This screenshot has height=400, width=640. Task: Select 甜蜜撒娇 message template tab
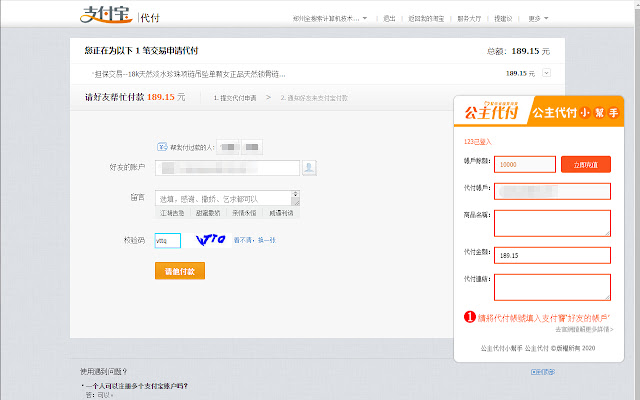tap(208, 213)
